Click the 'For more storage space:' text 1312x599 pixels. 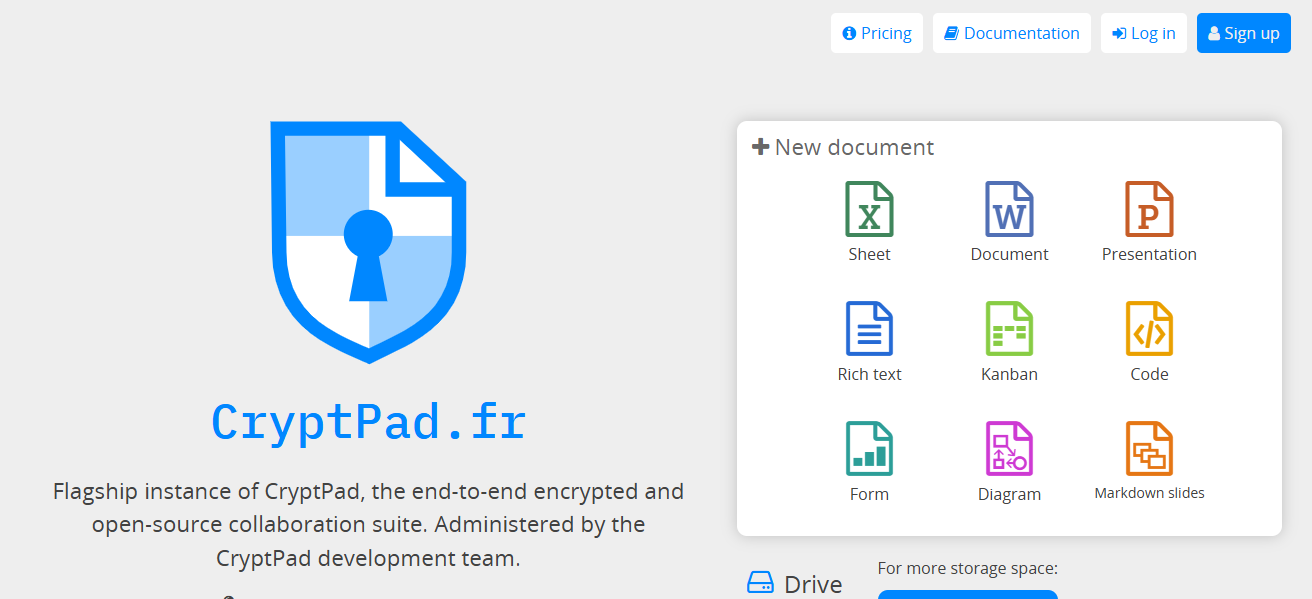point(967,568)
